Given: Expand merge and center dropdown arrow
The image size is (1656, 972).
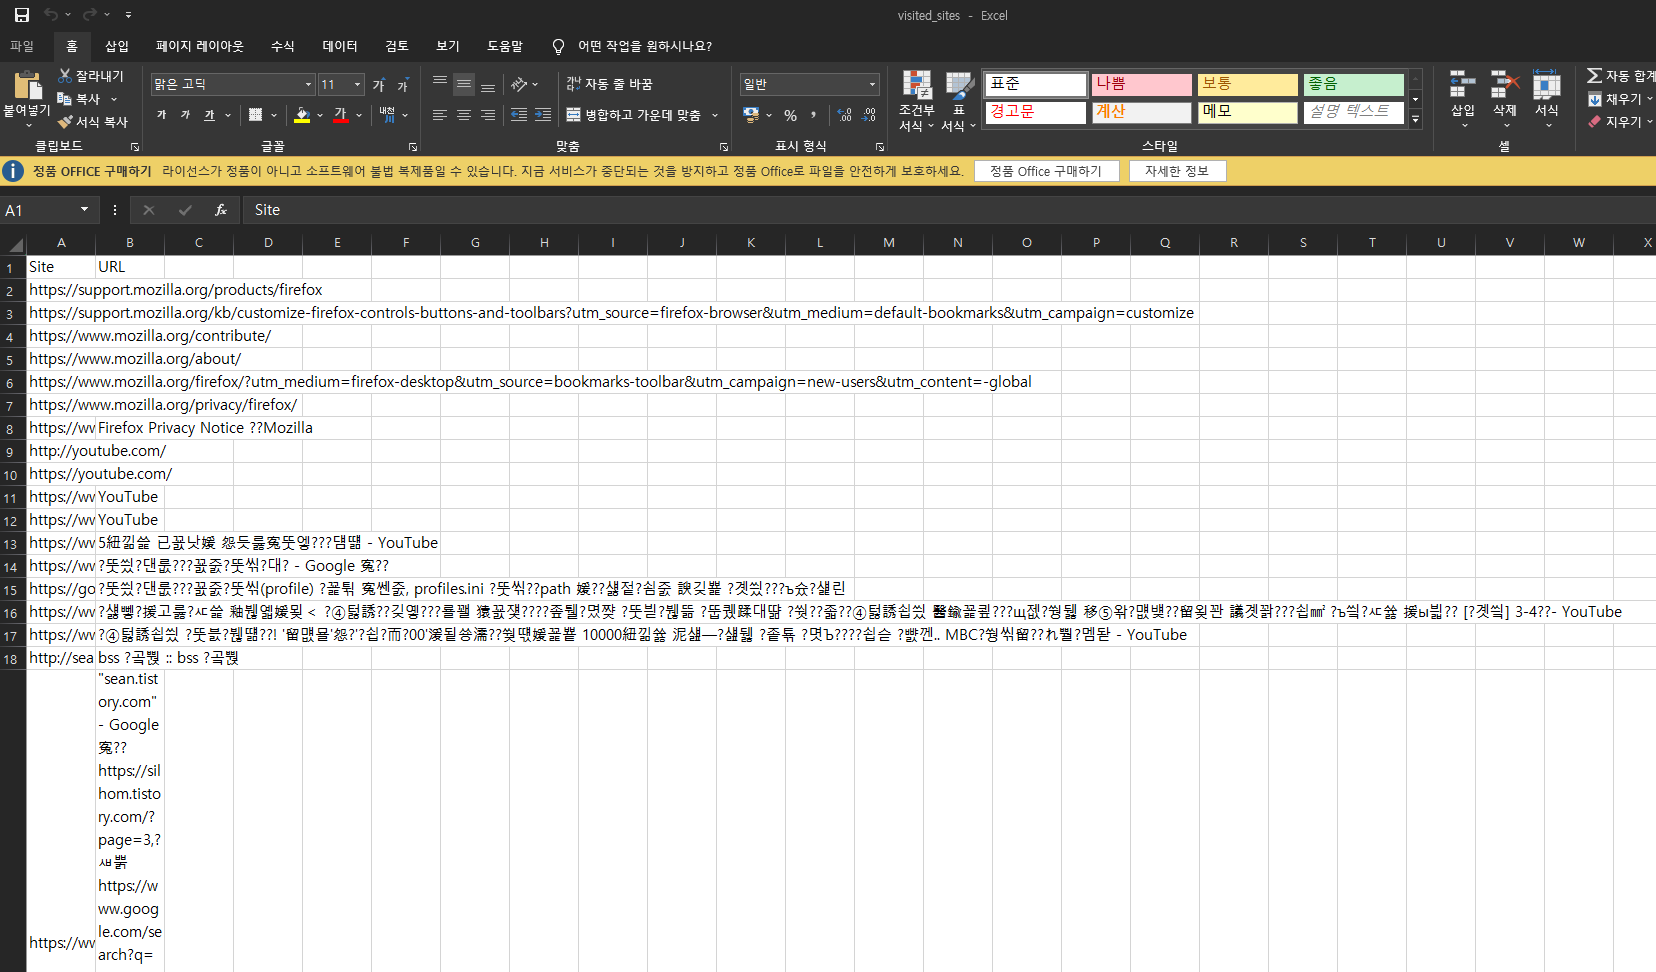Looking at the screenshot, I should [715, 115].
